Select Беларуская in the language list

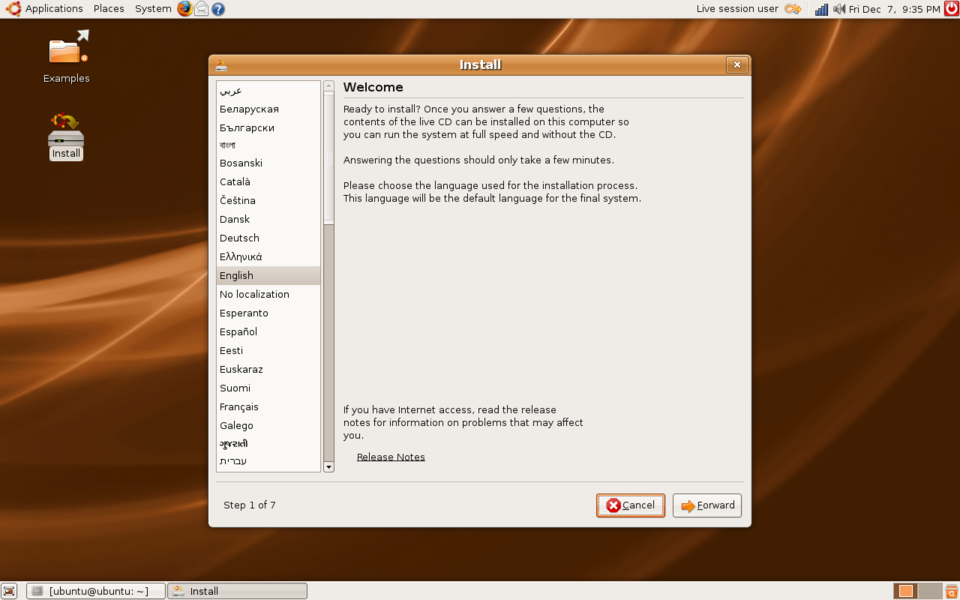pyautogui.click(x=268, y=109)
